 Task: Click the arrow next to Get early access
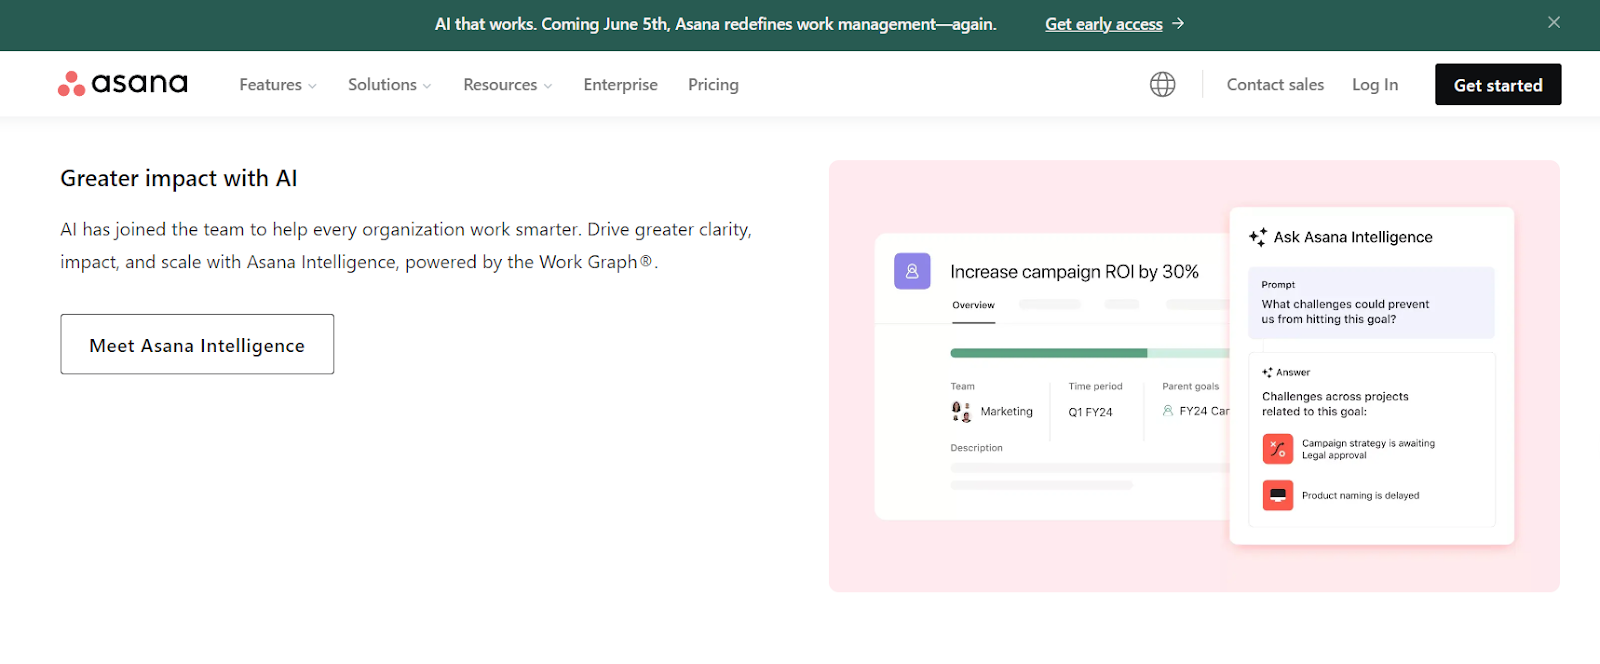pyautogui.click(x=1179, y=24)
